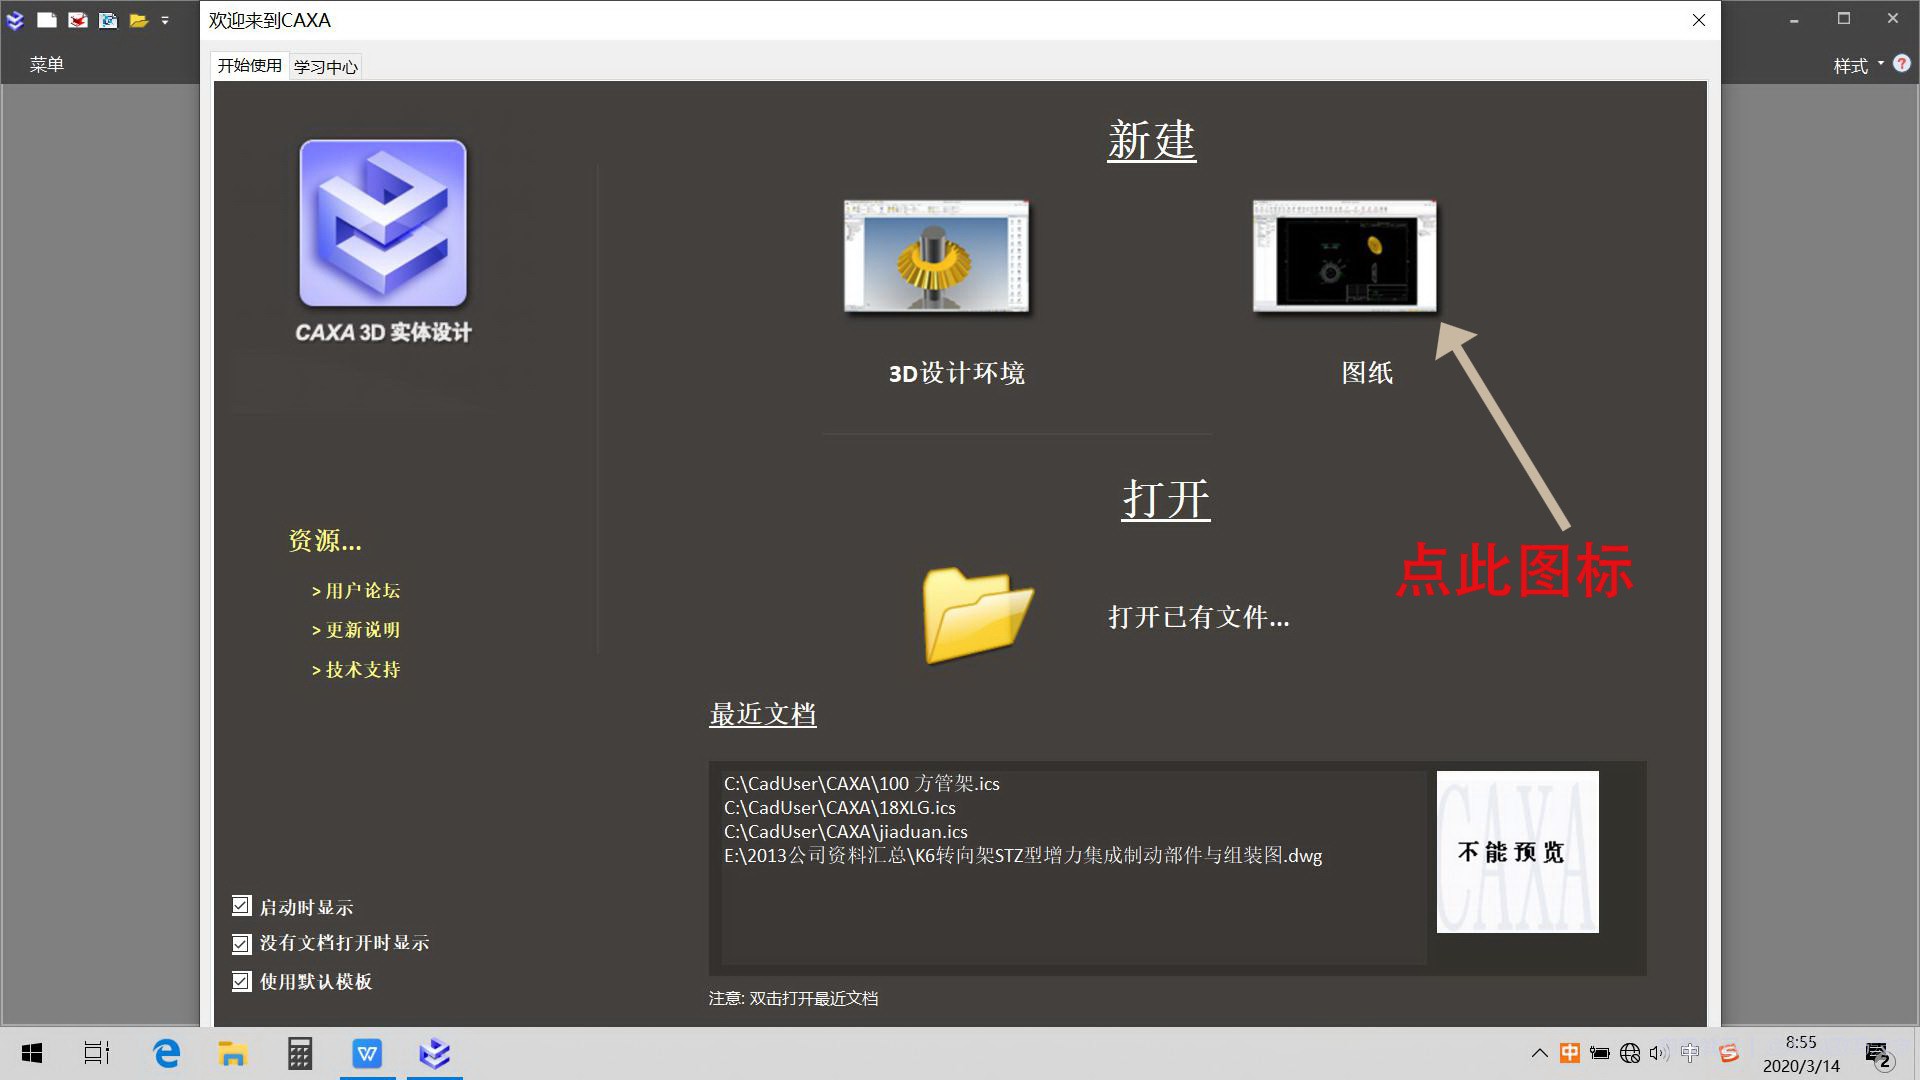Click the orange 中 input method tray icon
The height and width of the screenshot is (1080, 1920).
(1570, 1053)
